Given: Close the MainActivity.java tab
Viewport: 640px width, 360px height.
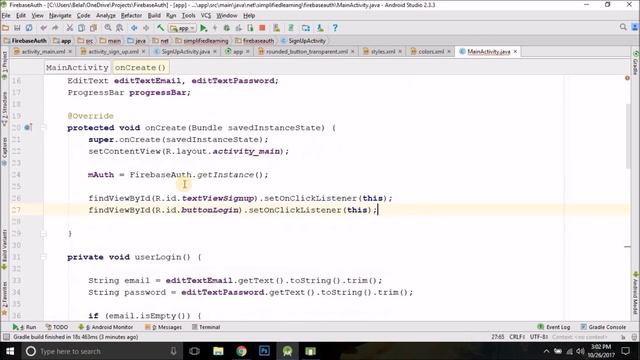Looking at the screenshot, I should 515,51.
